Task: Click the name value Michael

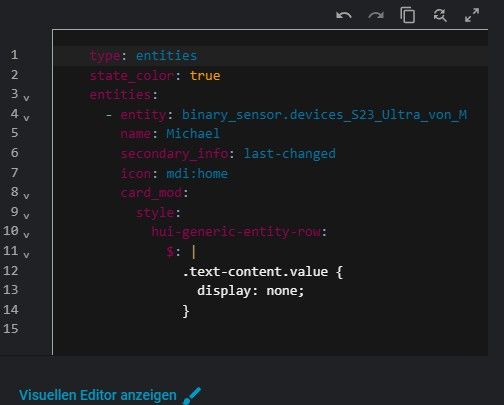Action: pyautogui.click(x=193, y=134)
